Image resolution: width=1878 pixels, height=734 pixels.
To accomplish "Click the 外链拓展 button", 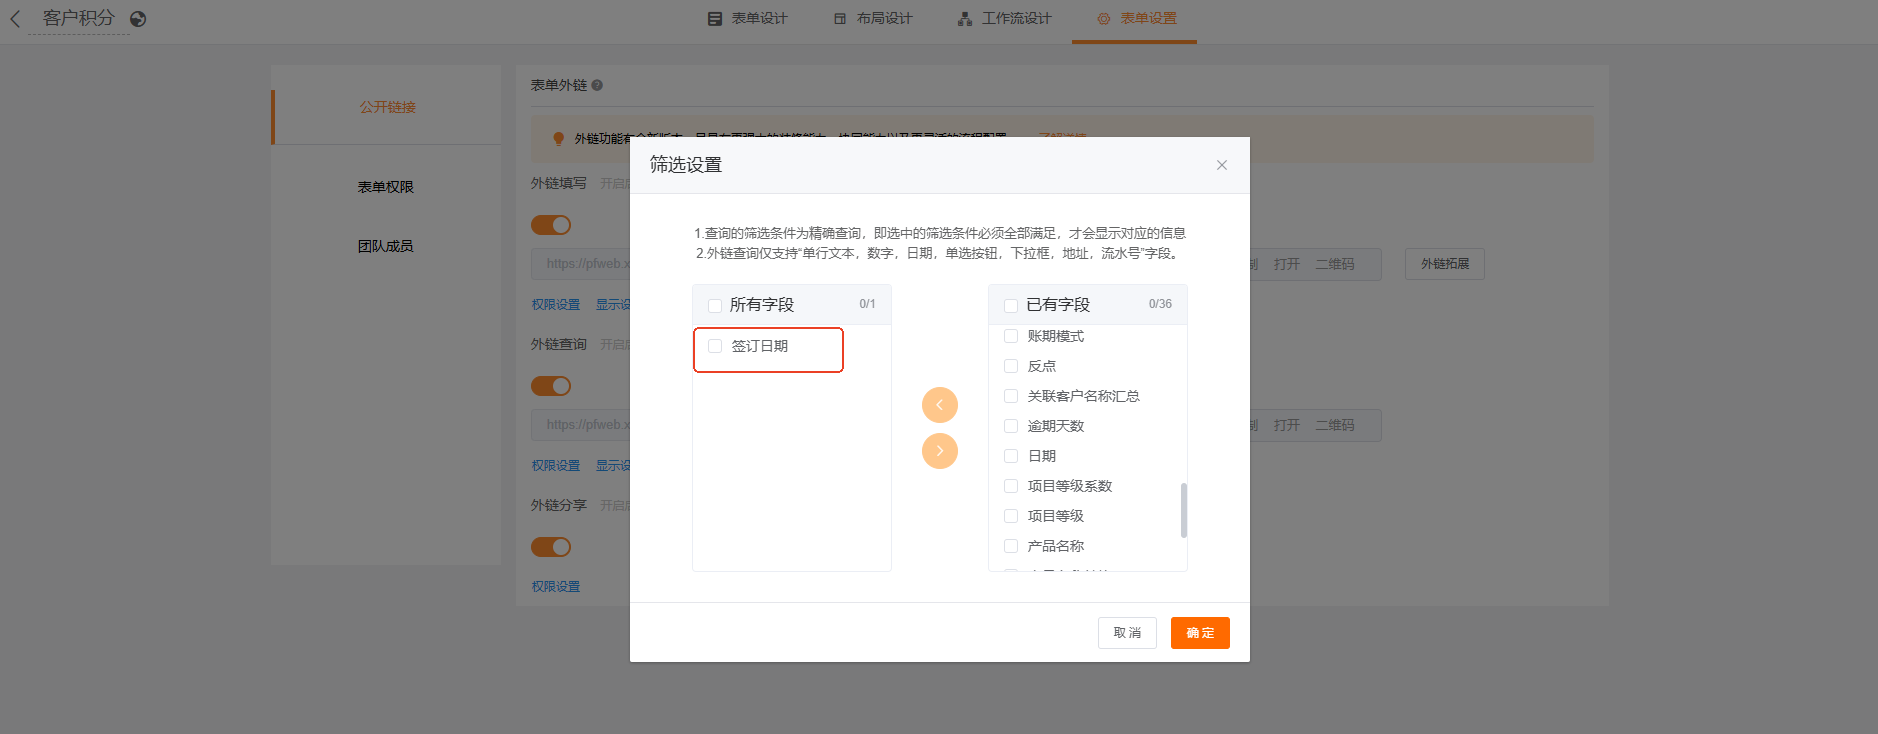I will point(1444,264).
